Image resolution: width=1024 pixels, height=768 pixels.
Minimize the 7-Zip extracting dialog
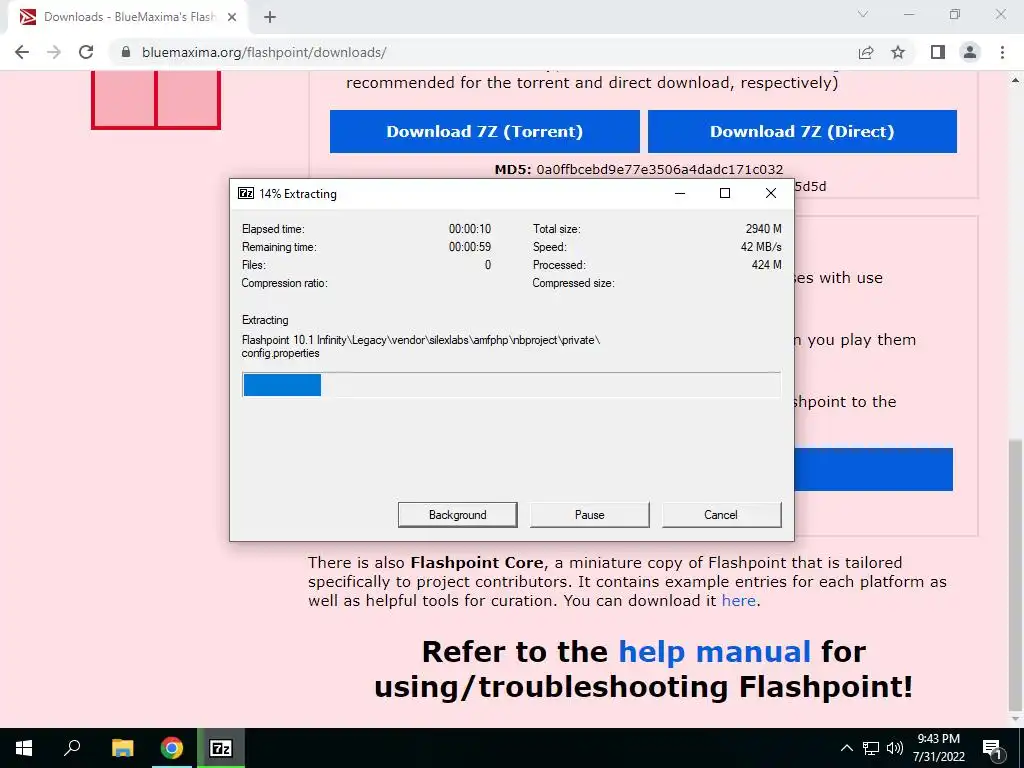coord(680,193)
